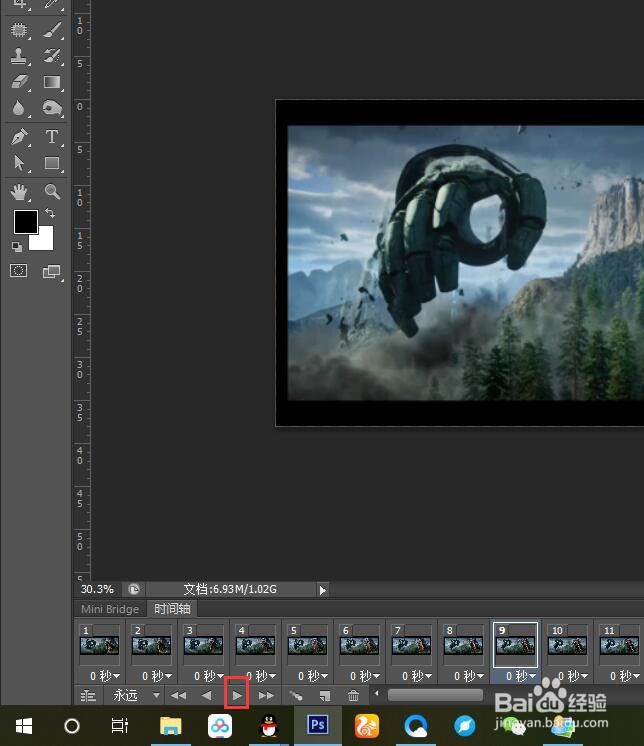Click the timeline scroll-left arrow
This screenshot has height=746, width=644.
coord(376,694)
